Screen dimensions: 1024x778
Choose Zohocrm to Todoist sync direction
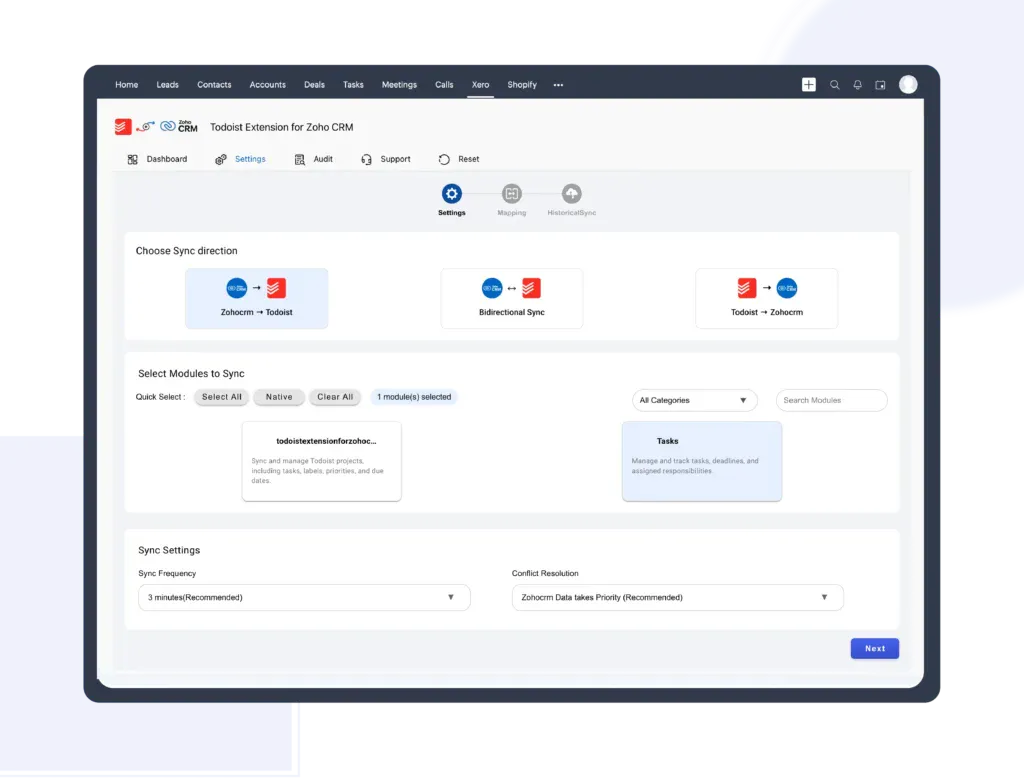257,299
